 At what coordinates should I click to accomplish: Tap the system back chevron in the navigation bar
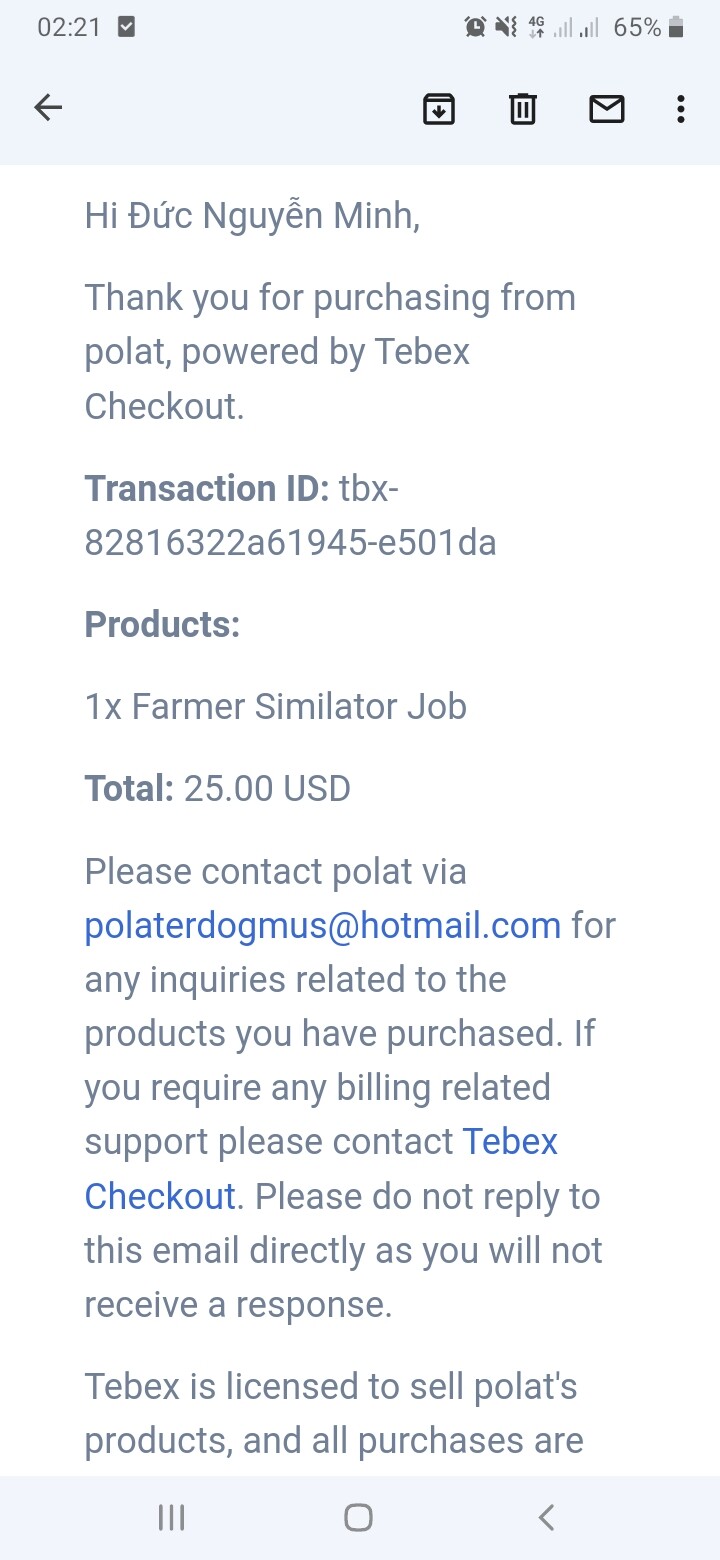click(x=546, y=1518)
